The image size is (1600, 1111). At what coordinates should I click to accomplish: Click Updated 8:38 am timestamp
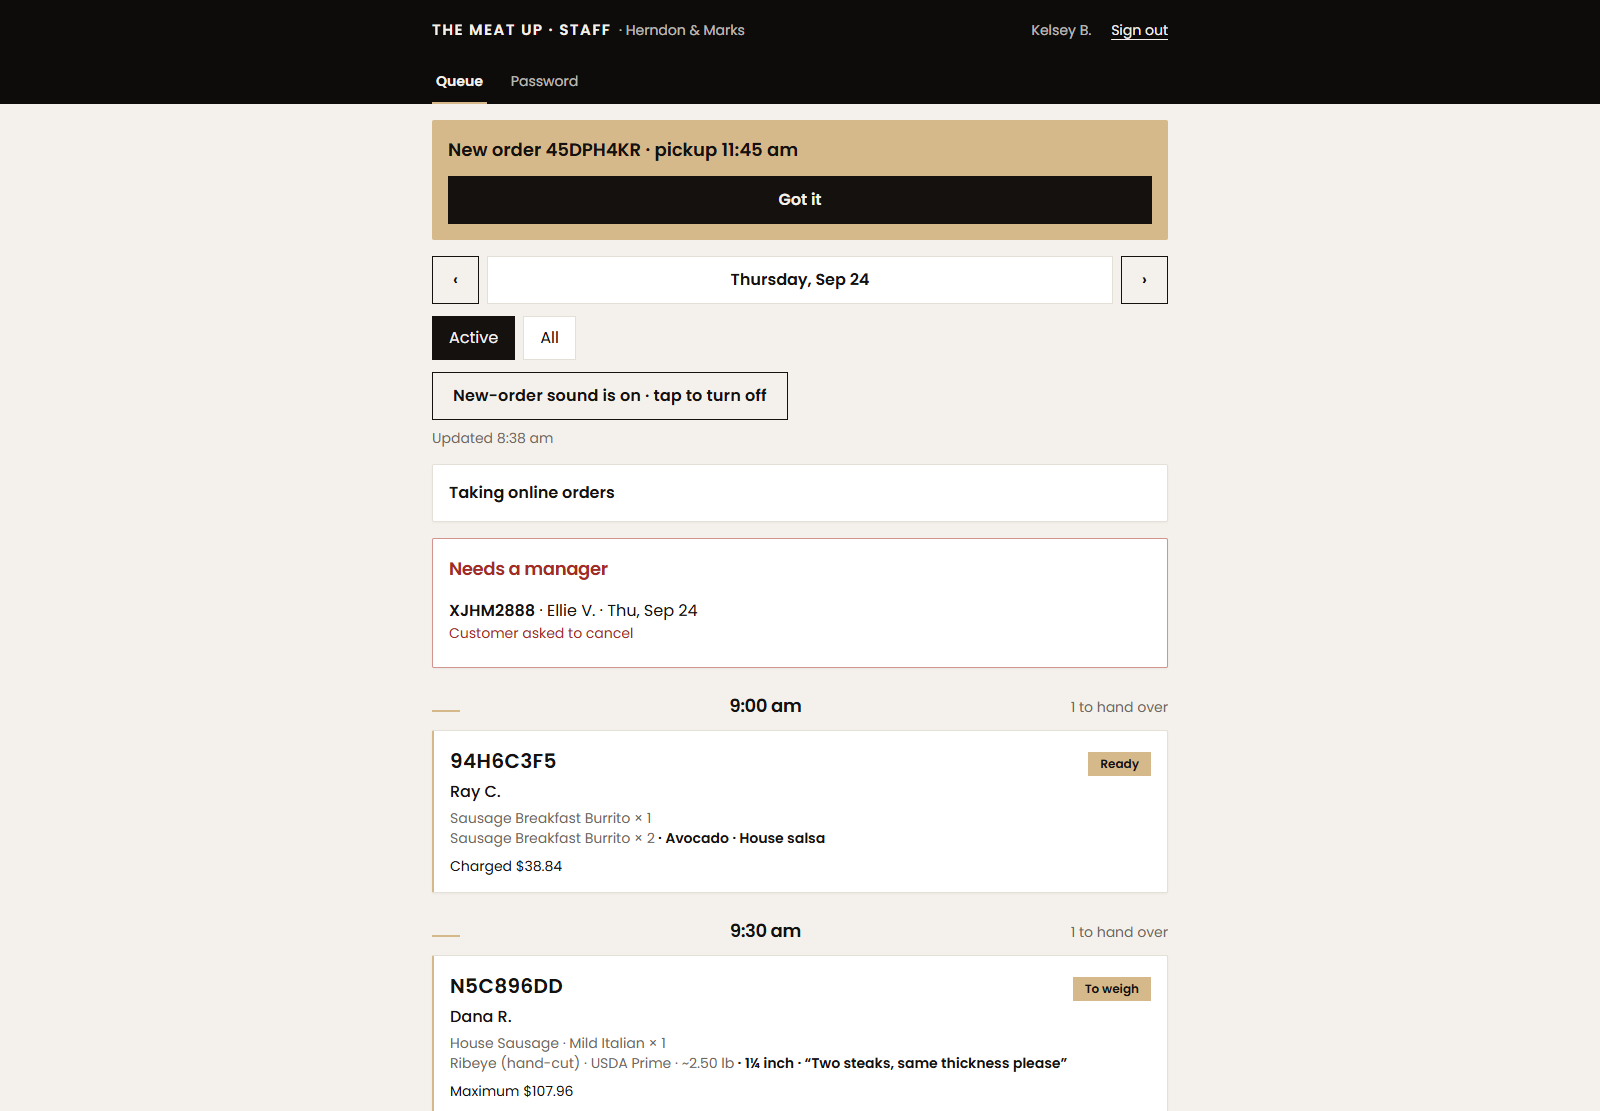(492, 438)
